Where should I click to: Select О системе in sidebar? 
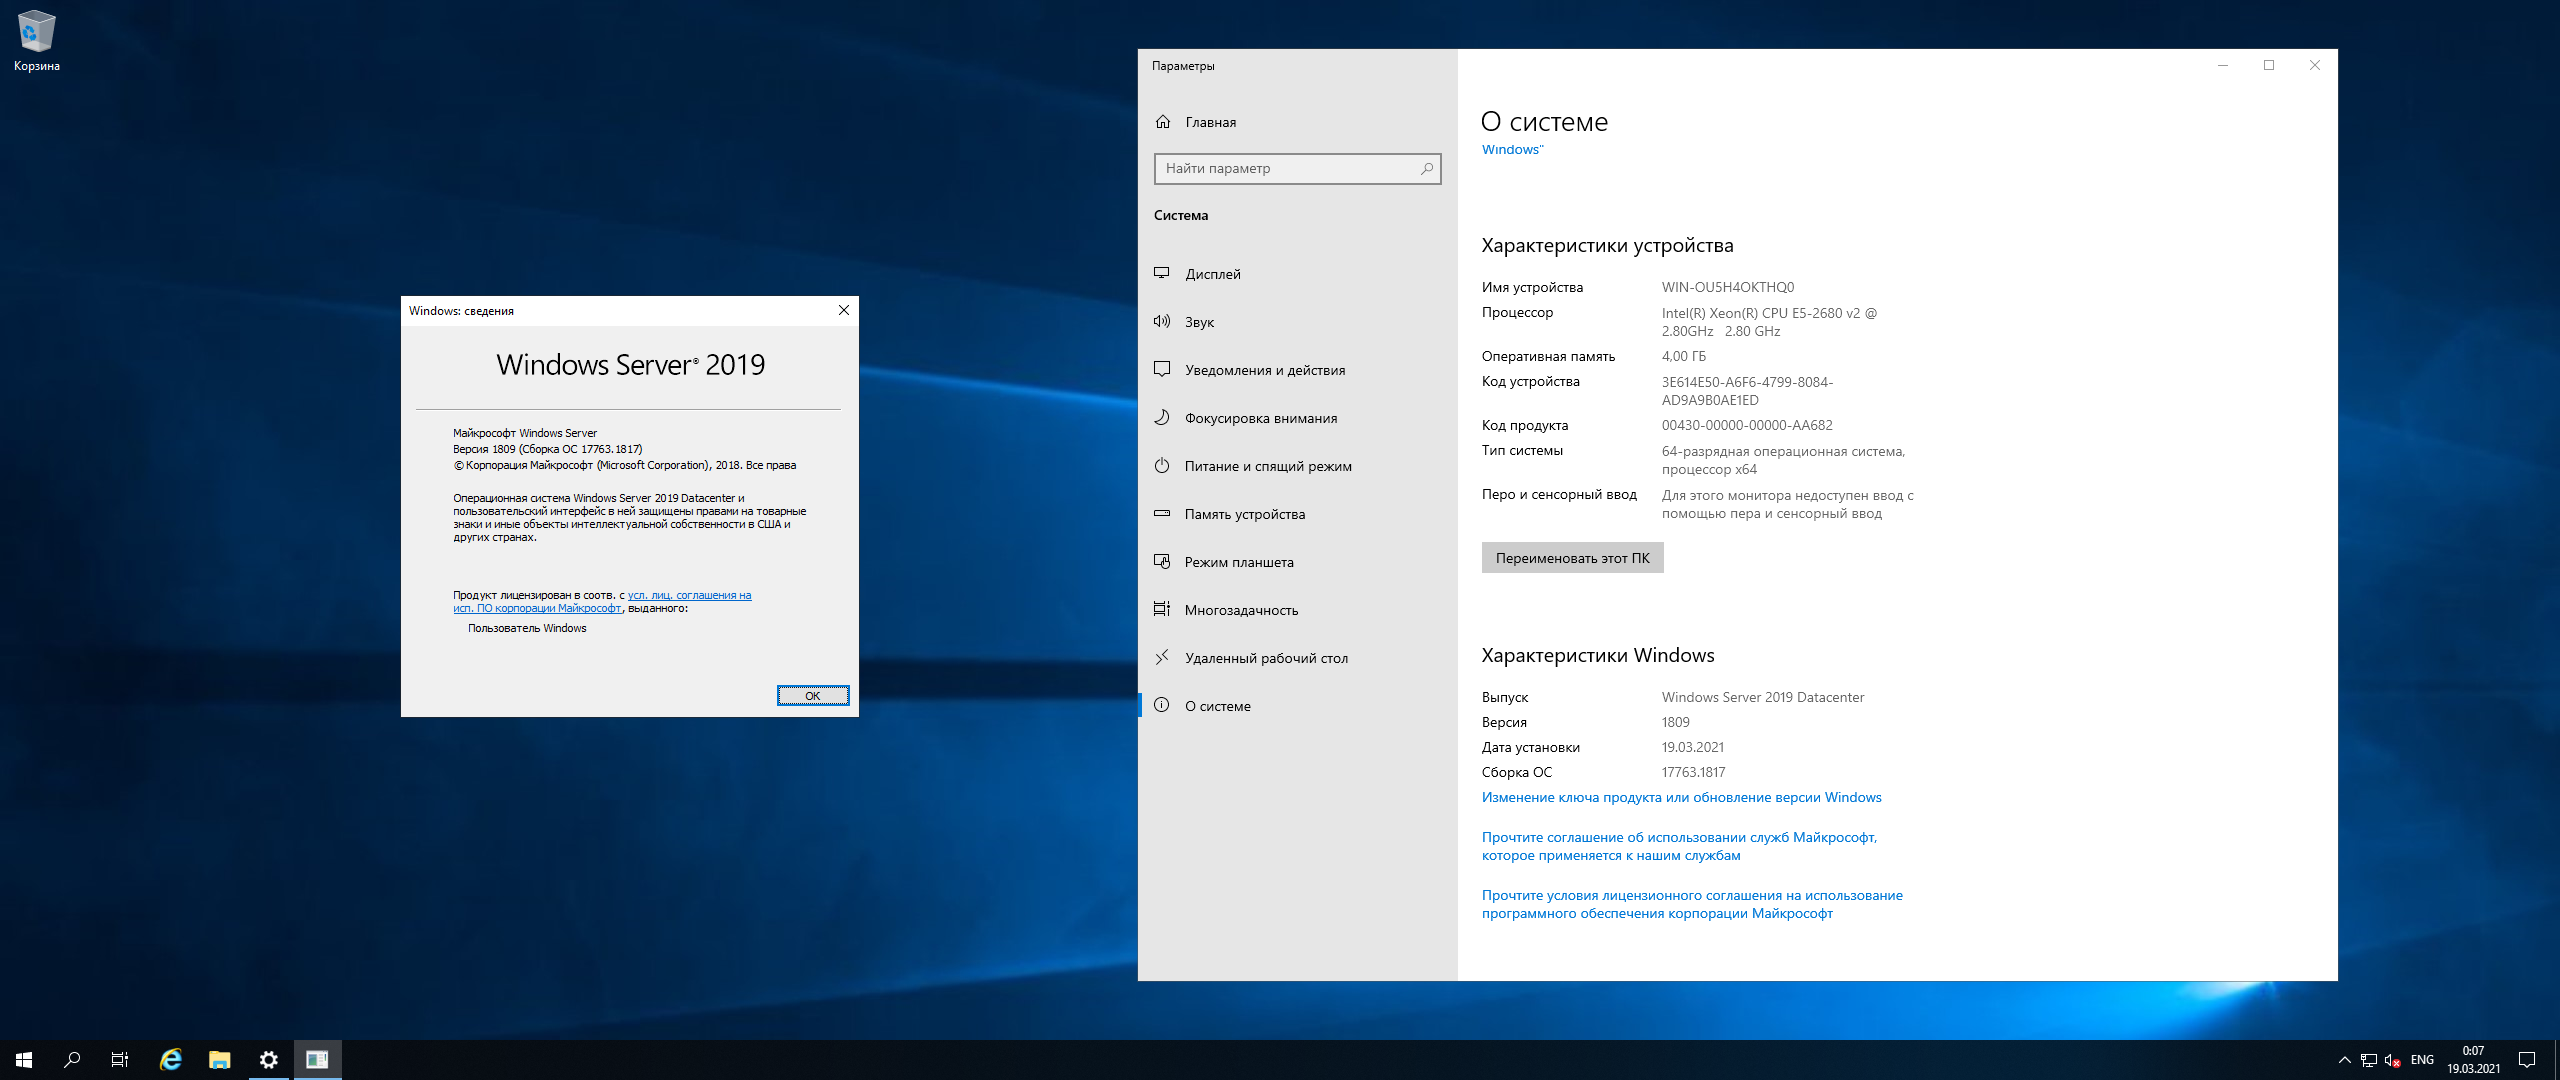click(x=1297, y=706)
